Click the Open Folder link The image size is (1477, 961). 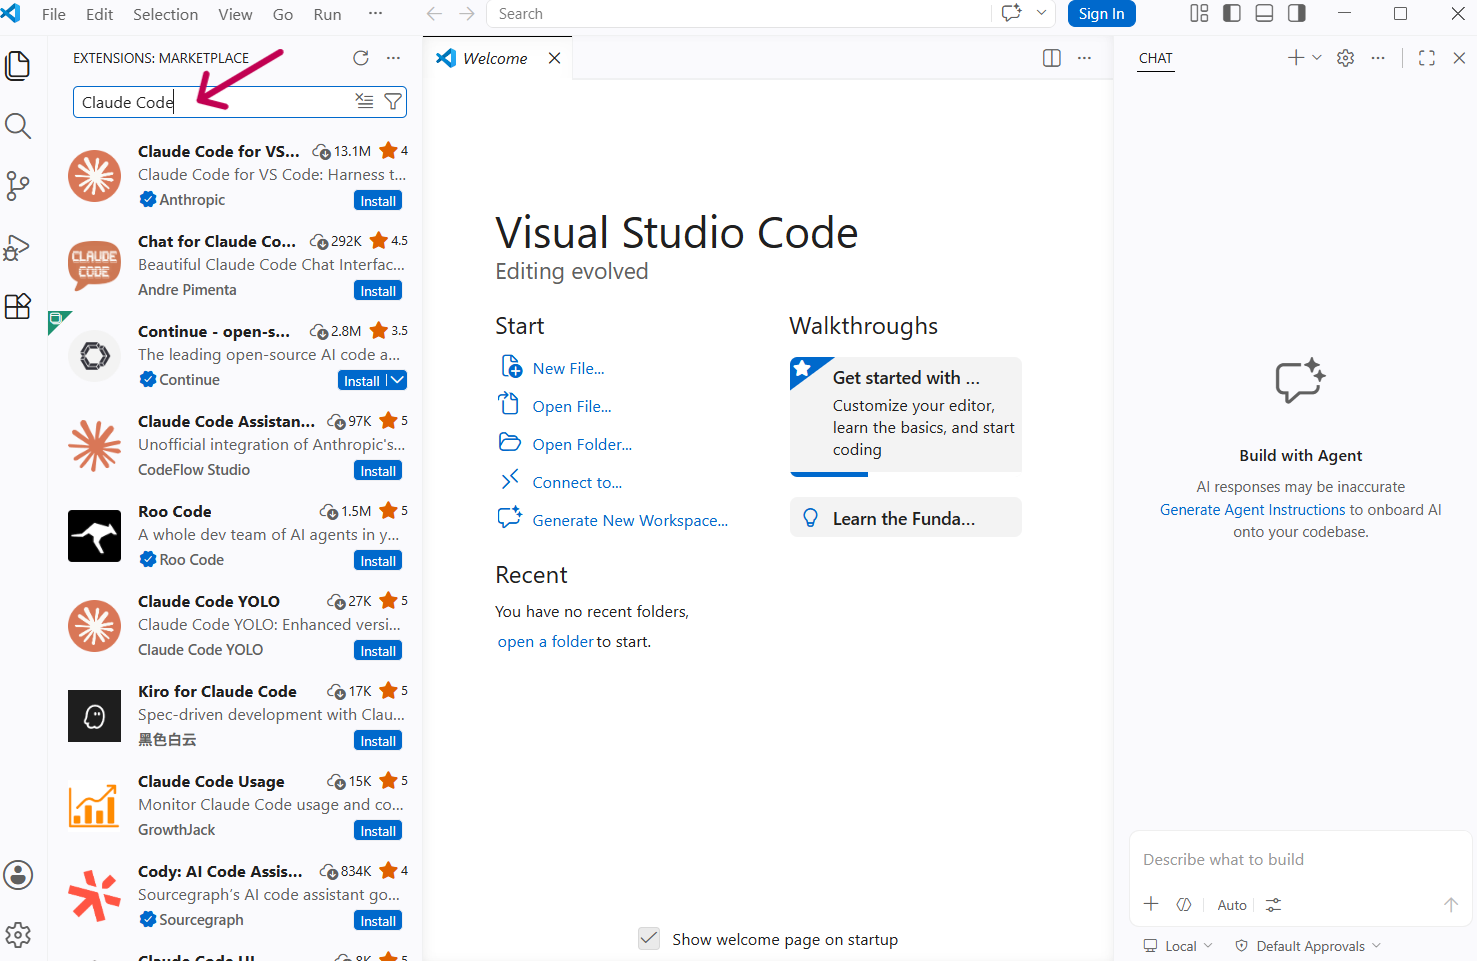click(582, 444)
